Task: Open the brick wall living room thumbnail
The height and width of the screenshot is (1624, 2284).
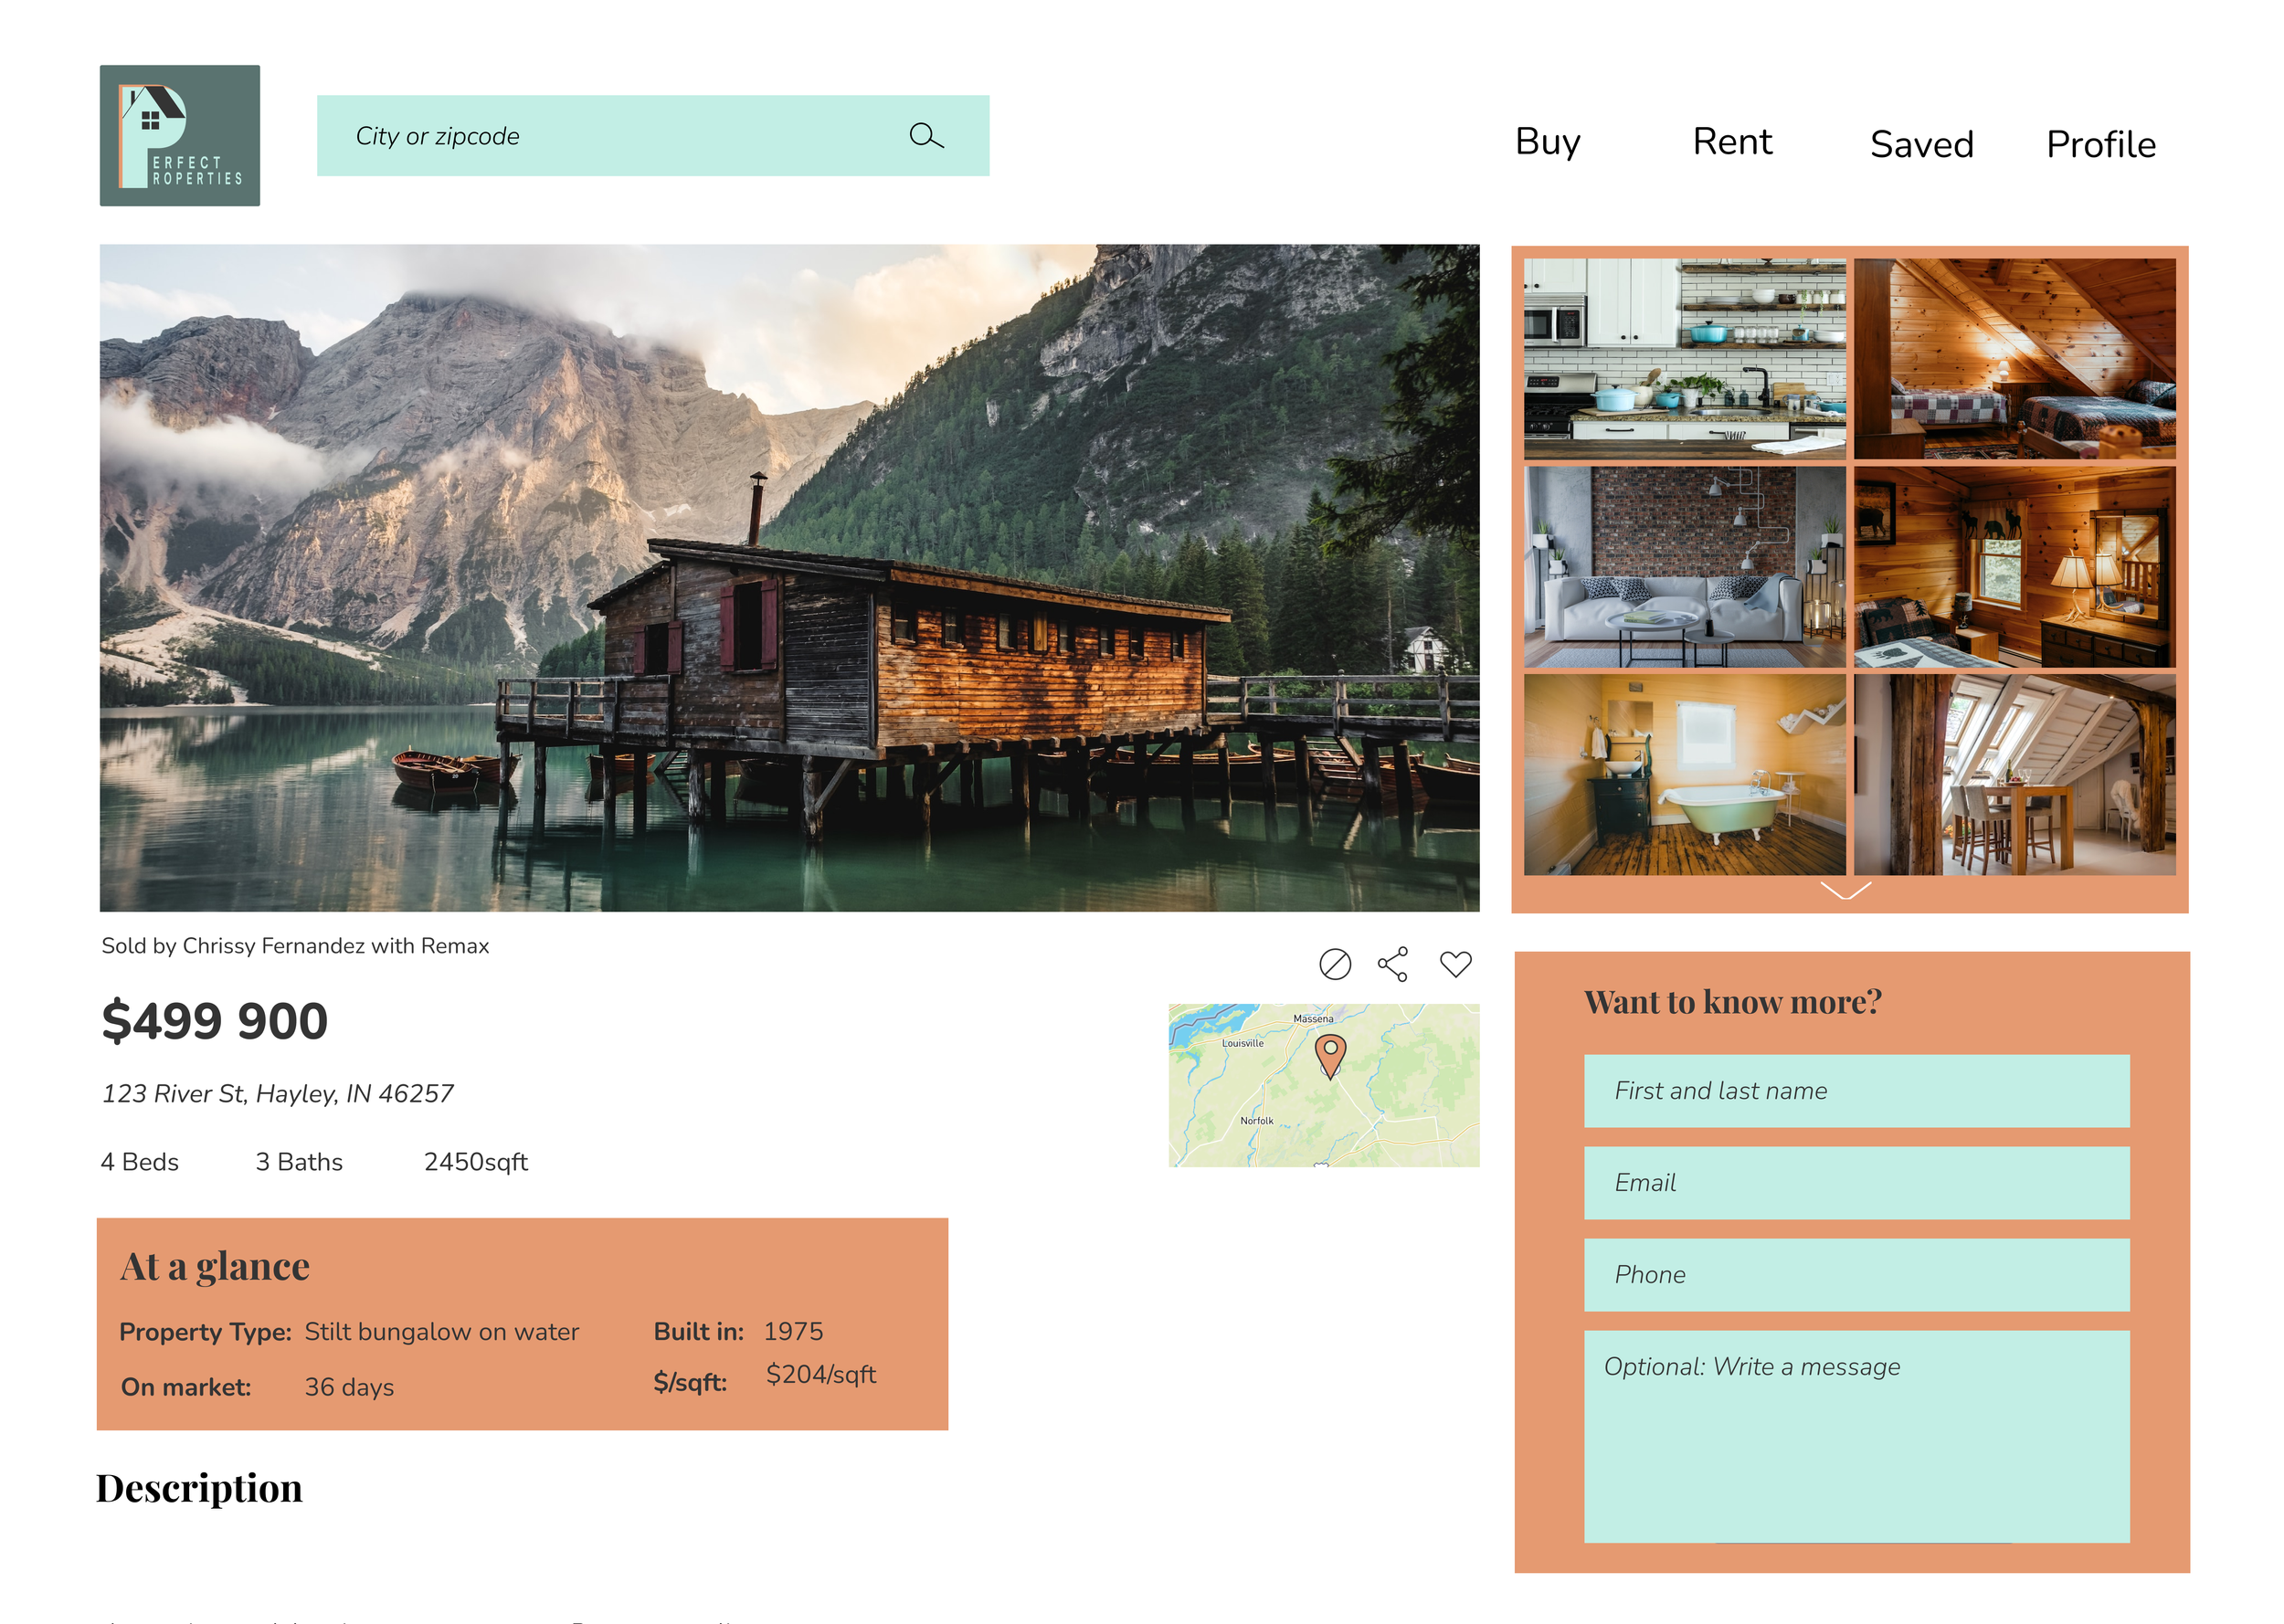Action: [x=1684, y=567]
